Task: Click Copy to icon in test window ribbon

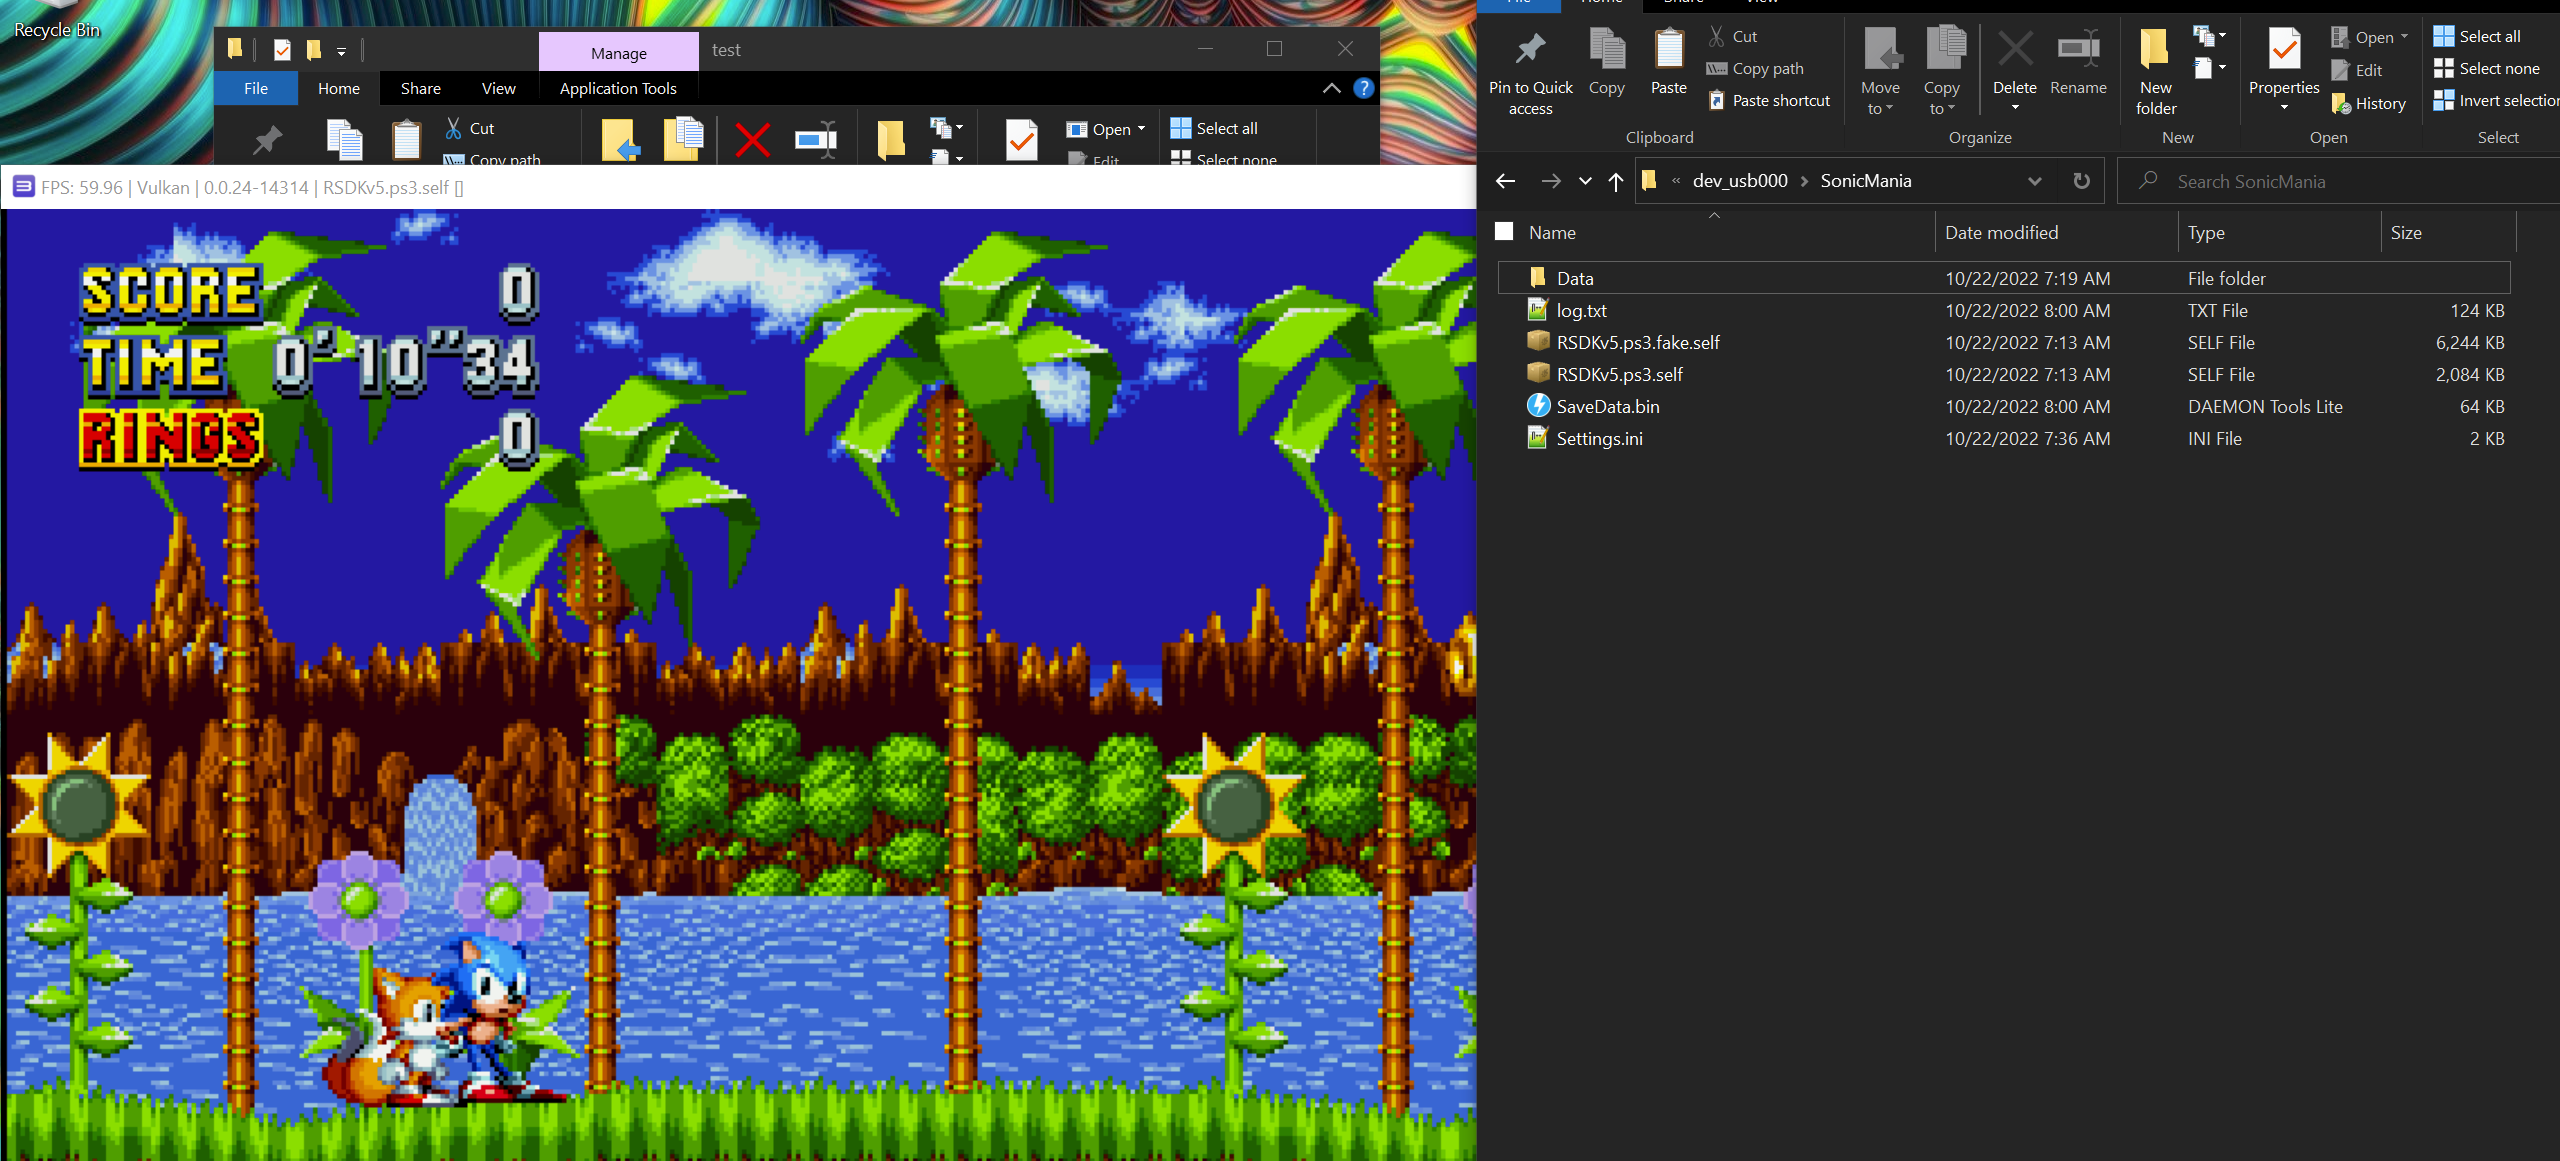Action: coord(684,140)
